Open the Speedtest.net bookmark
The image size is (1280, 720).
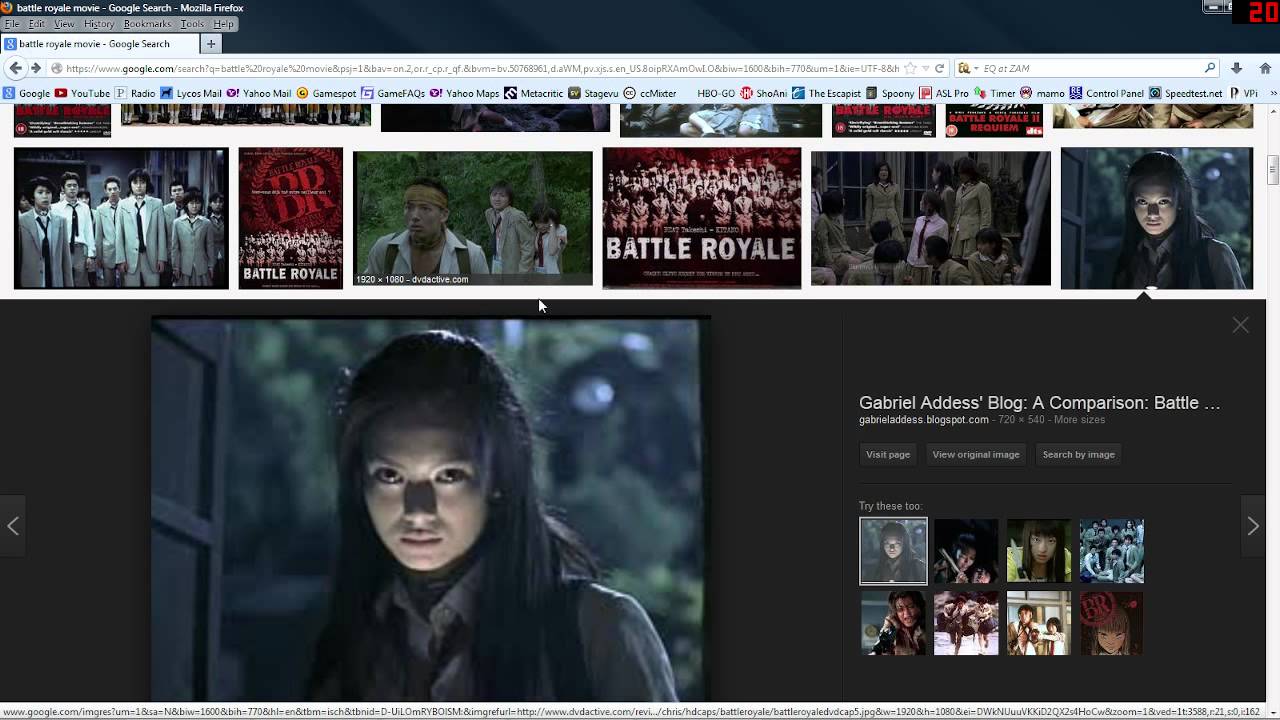tap(1185, 93)
